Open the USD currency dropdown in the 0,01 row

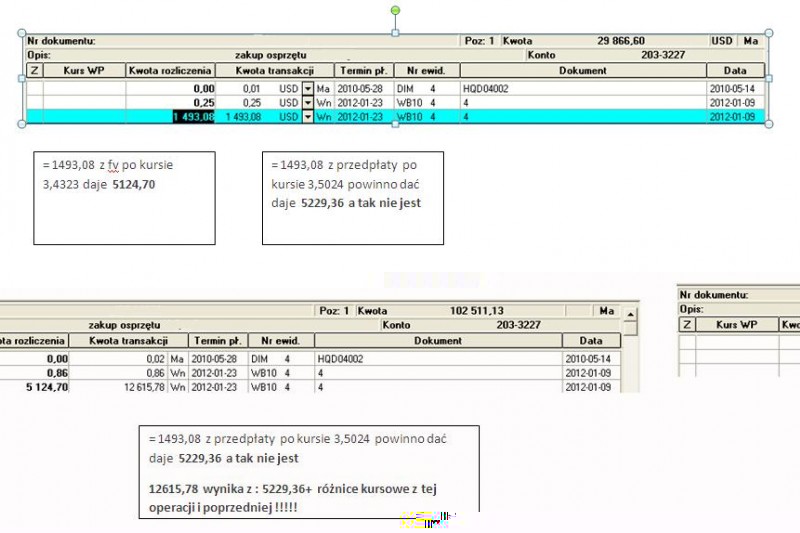point(308,89)
